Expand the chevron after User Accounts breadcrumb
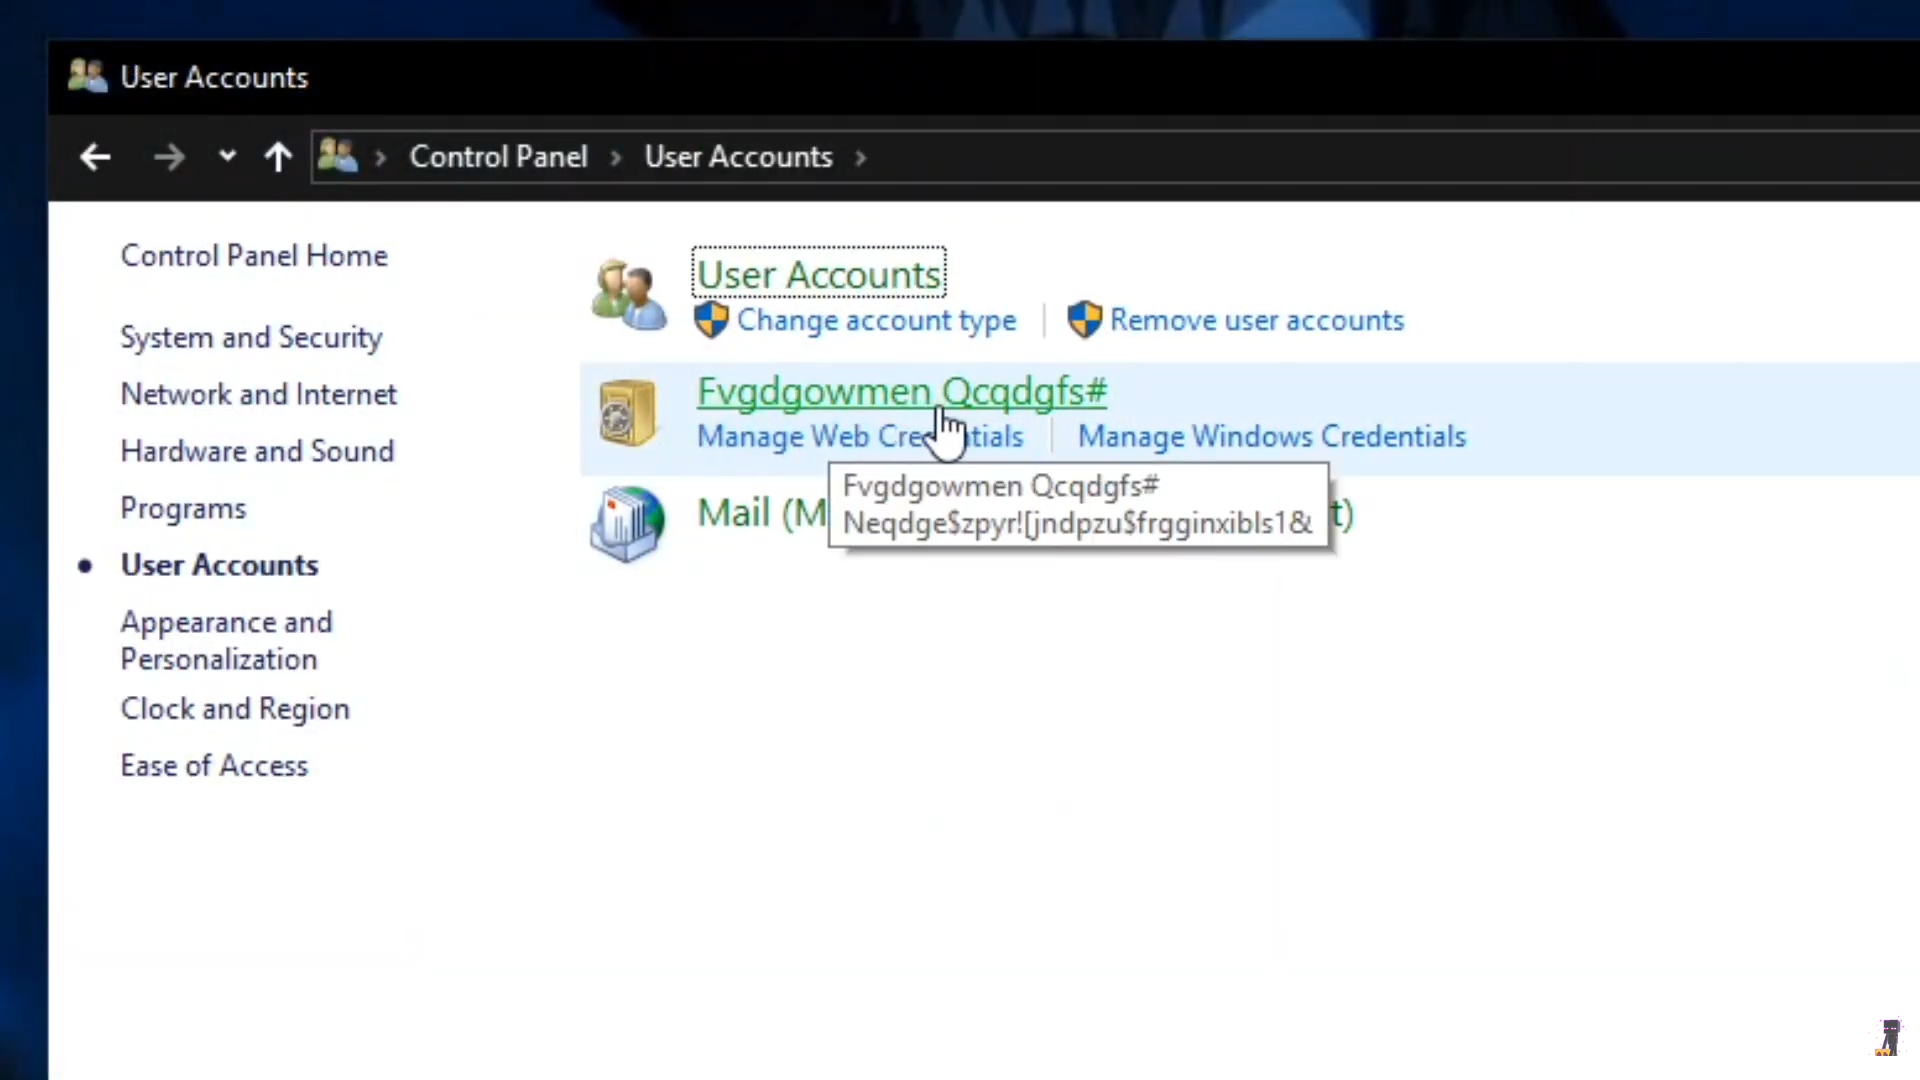 pos(860,157)
